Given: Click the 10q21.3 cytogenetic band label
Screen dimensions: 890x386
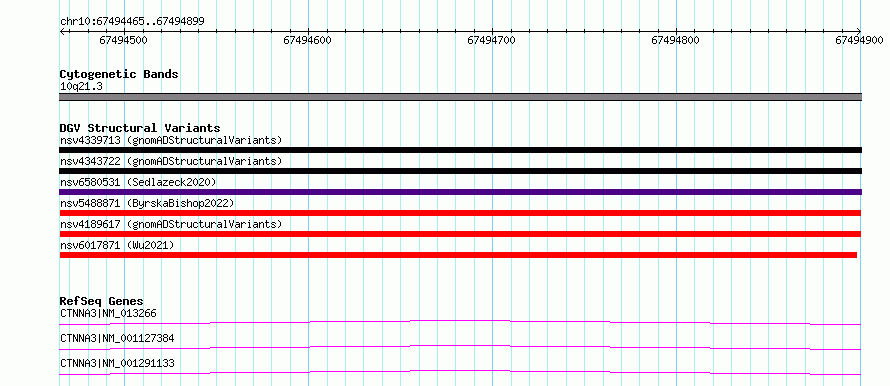Looking at the screenshot, I should 81,87.
